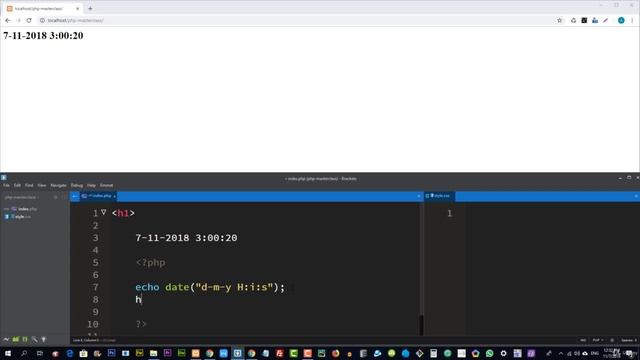
Task: Click the Chrome profile avatar
Action: [x=621, y=20]
